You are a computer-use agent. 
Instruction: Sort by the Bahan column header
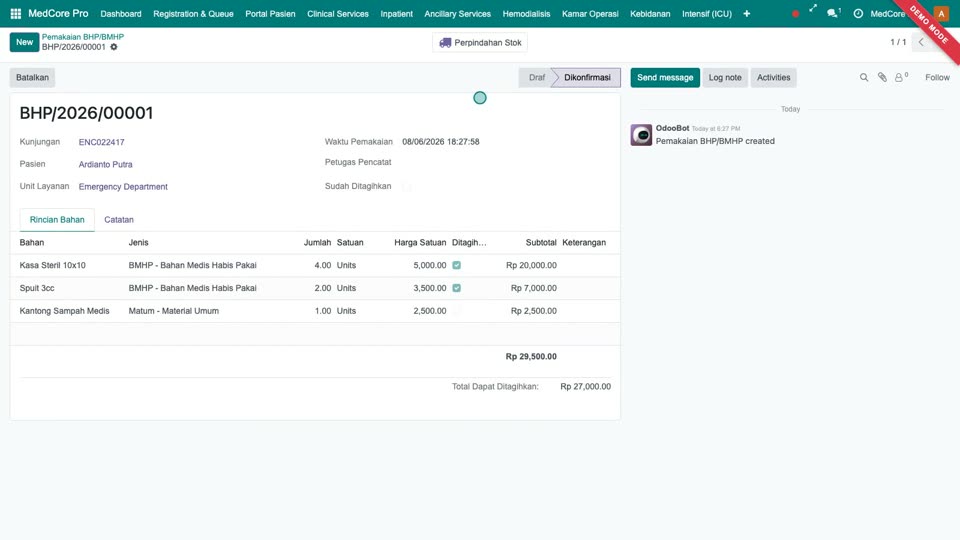pyautogui.click(x=32, y=242)
